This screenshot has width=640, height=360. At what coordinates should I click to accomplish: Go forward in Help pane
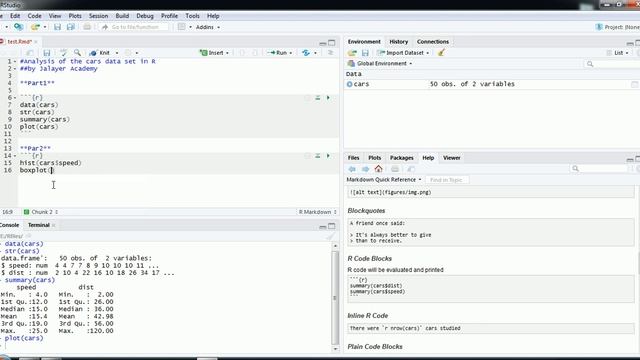[365, 169]
